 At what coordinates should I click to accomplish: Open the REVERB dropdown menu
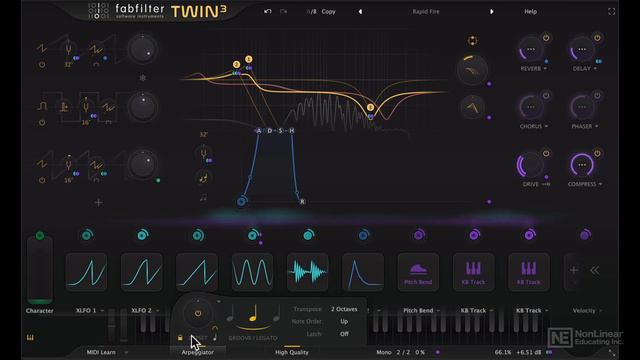(534, 69)
